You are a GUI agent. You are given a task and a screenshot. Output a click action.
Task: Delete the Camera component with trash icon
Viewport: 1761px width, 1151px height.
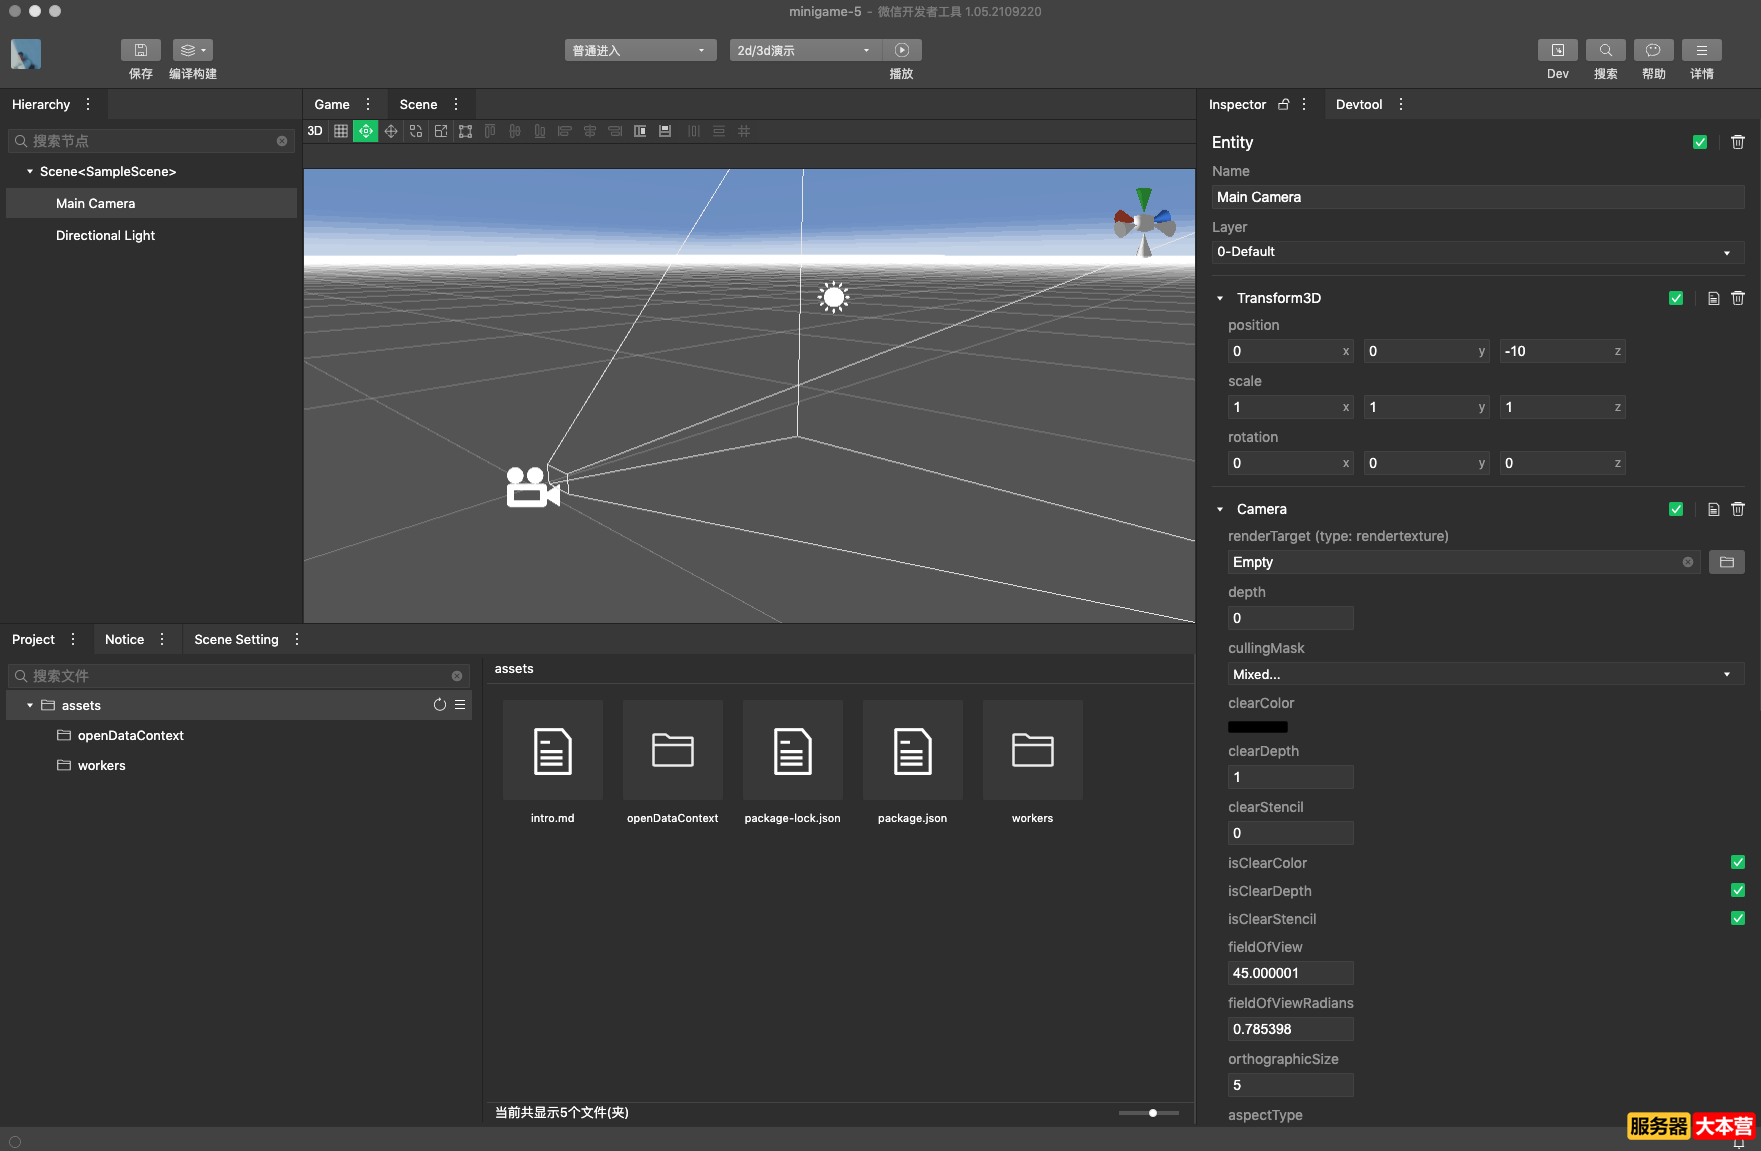[1738, 509]
